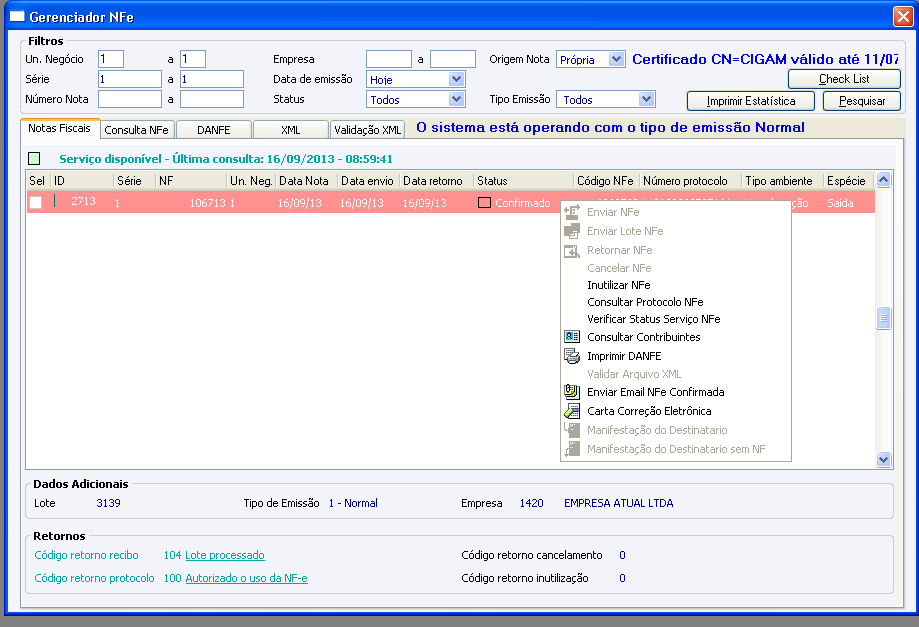Click the NF column header
The width and height of the screenshot is (919, 627).
191,180
